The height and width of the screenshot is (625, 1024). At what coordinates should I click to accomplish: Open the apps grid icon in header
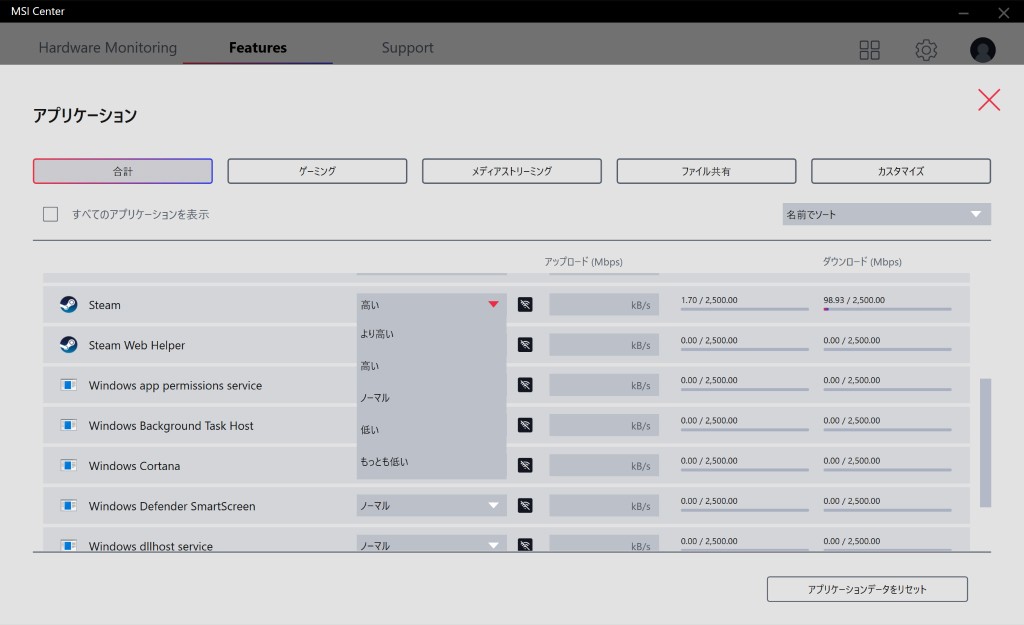pyautogui.click(x=869, y=50)
